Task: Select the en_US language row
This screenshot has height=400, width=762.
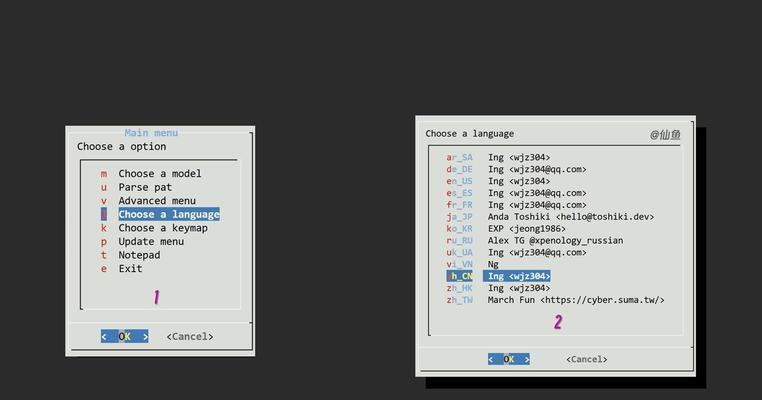Action: pyautogui.click(x=498, y=181)
